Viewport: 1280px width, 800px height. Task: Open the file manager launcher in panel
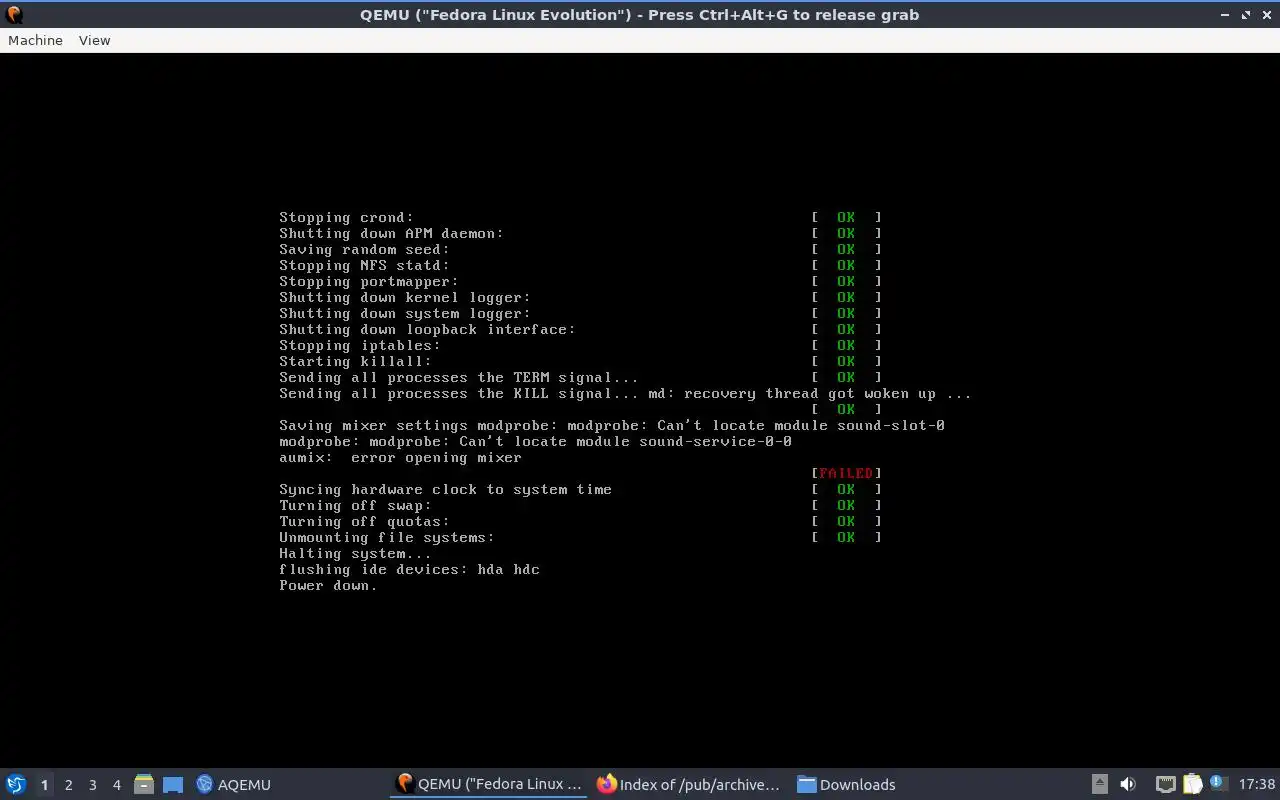144,784
